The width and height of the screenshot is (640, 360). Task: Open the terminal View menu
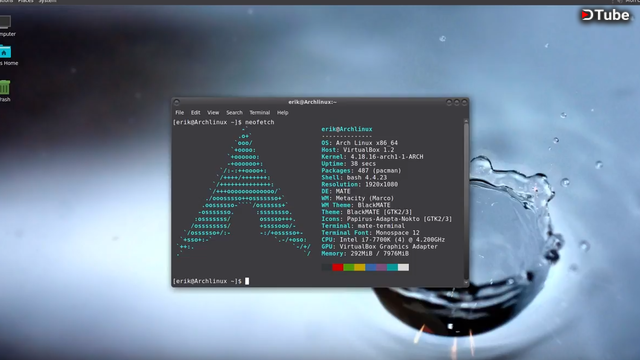pyautogui.click(x=213, y=113)
